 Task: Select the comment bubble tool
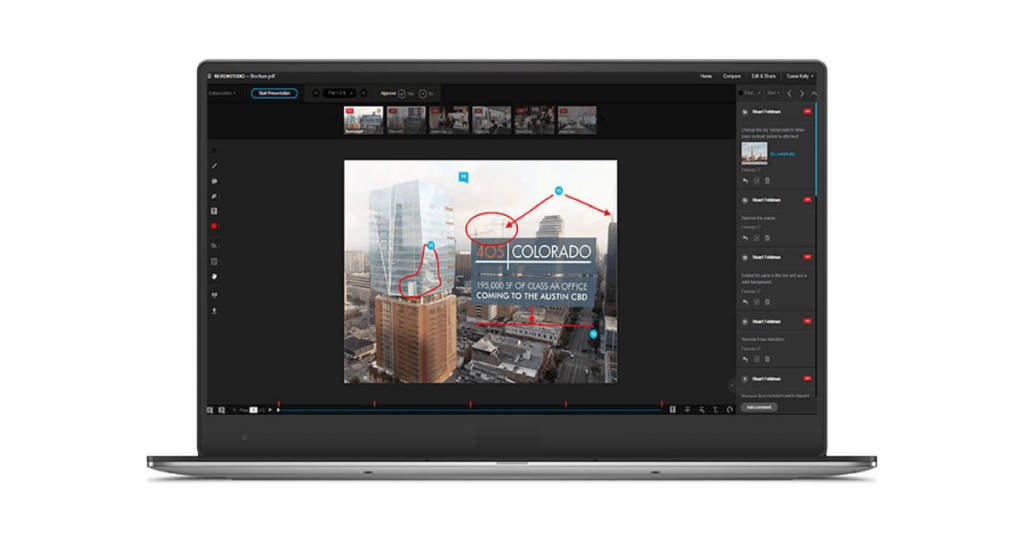click(x=214, y=181)
